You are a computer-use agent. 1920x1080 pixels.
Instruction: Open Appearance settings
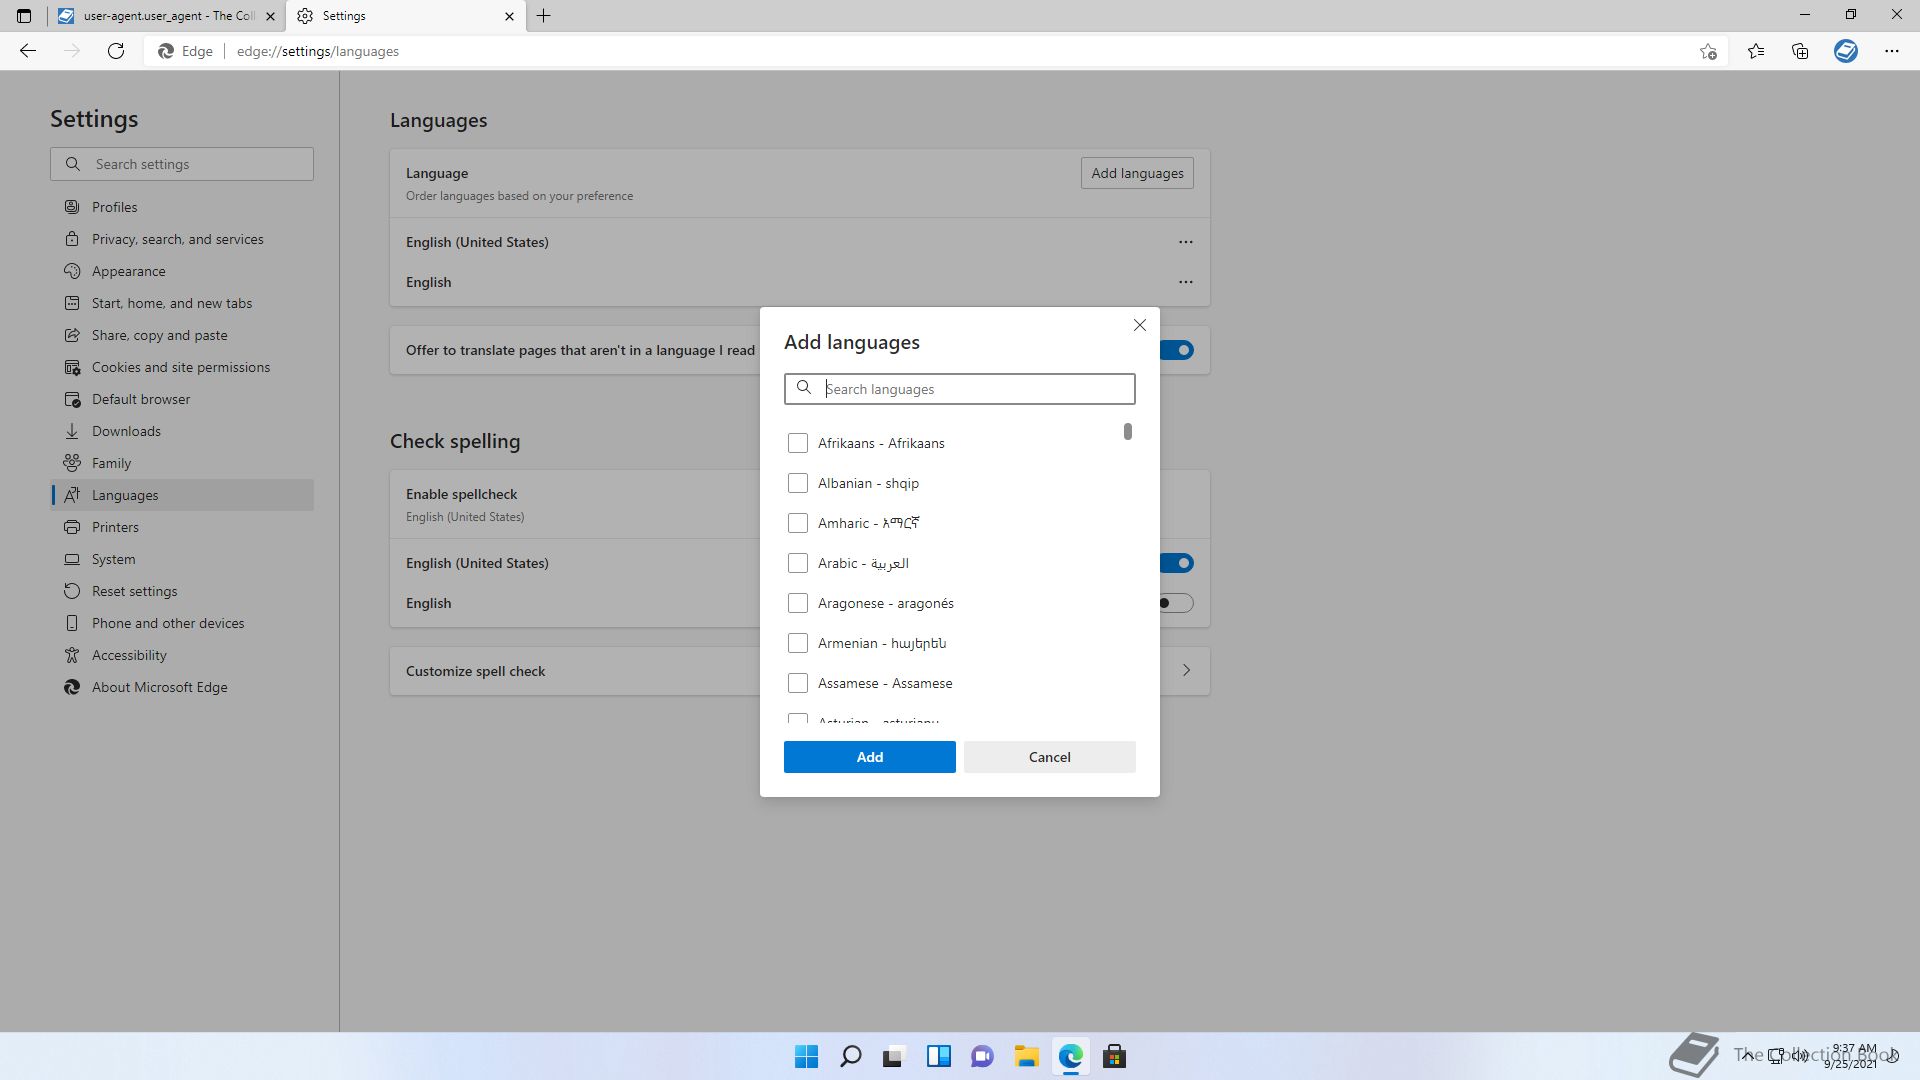click(182, 271)
